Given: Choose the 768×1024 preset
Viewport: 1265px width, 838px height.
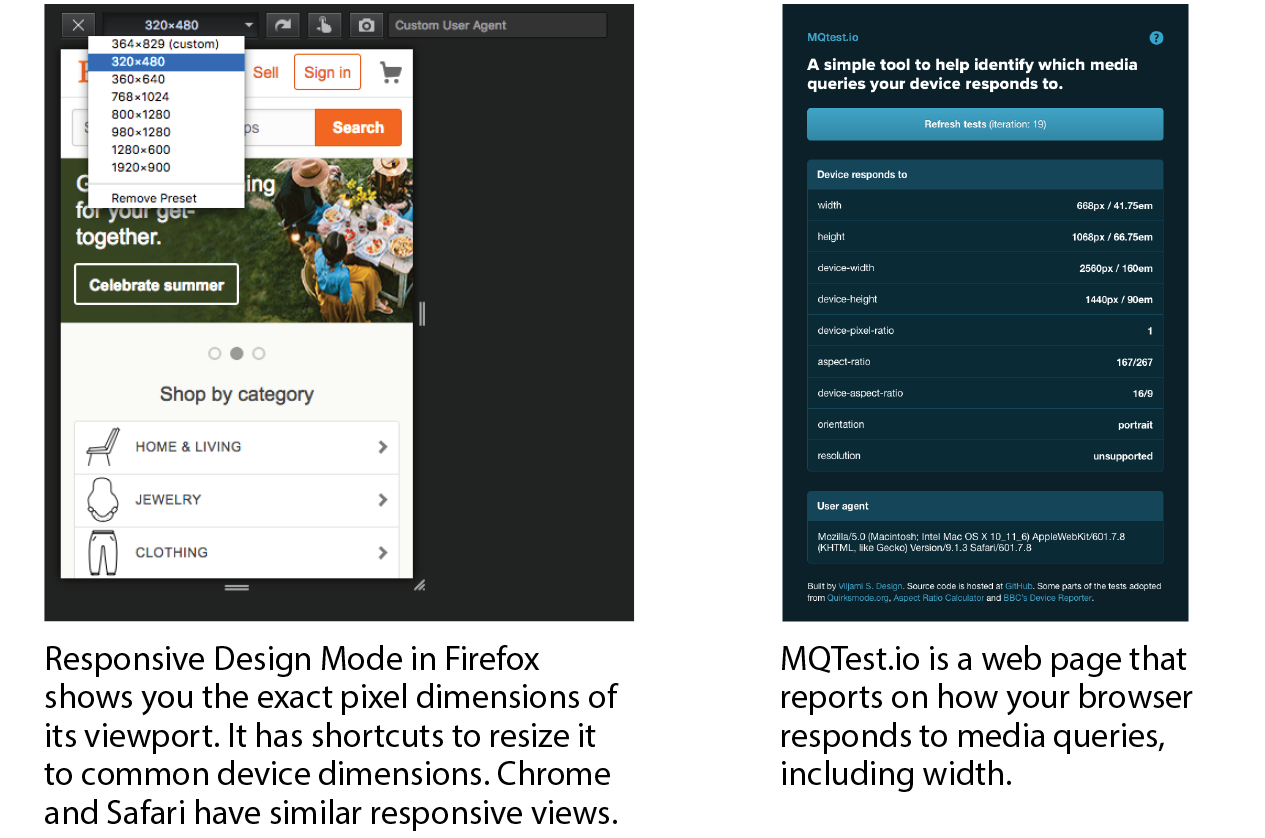Looking at the screenshot, I should pos(166,97).
